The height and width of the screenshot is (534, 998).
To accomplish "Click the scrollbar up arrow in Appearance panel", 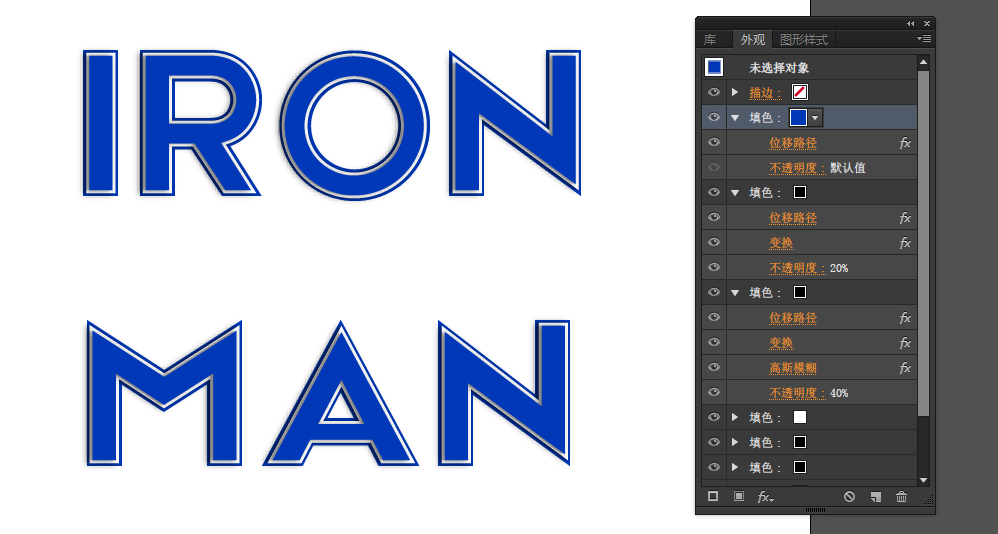I will pos(924,62).
